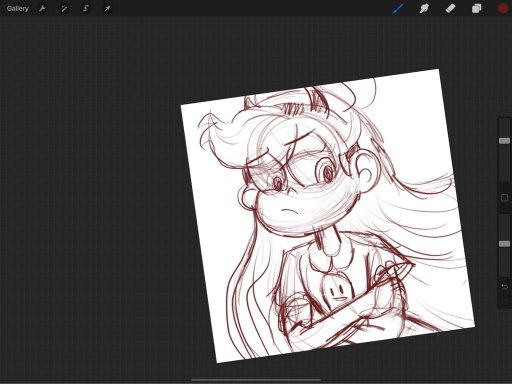Select the Smudge tool
Image resolution: width=512 pixels, height=384 pixels.
[424, 9]
